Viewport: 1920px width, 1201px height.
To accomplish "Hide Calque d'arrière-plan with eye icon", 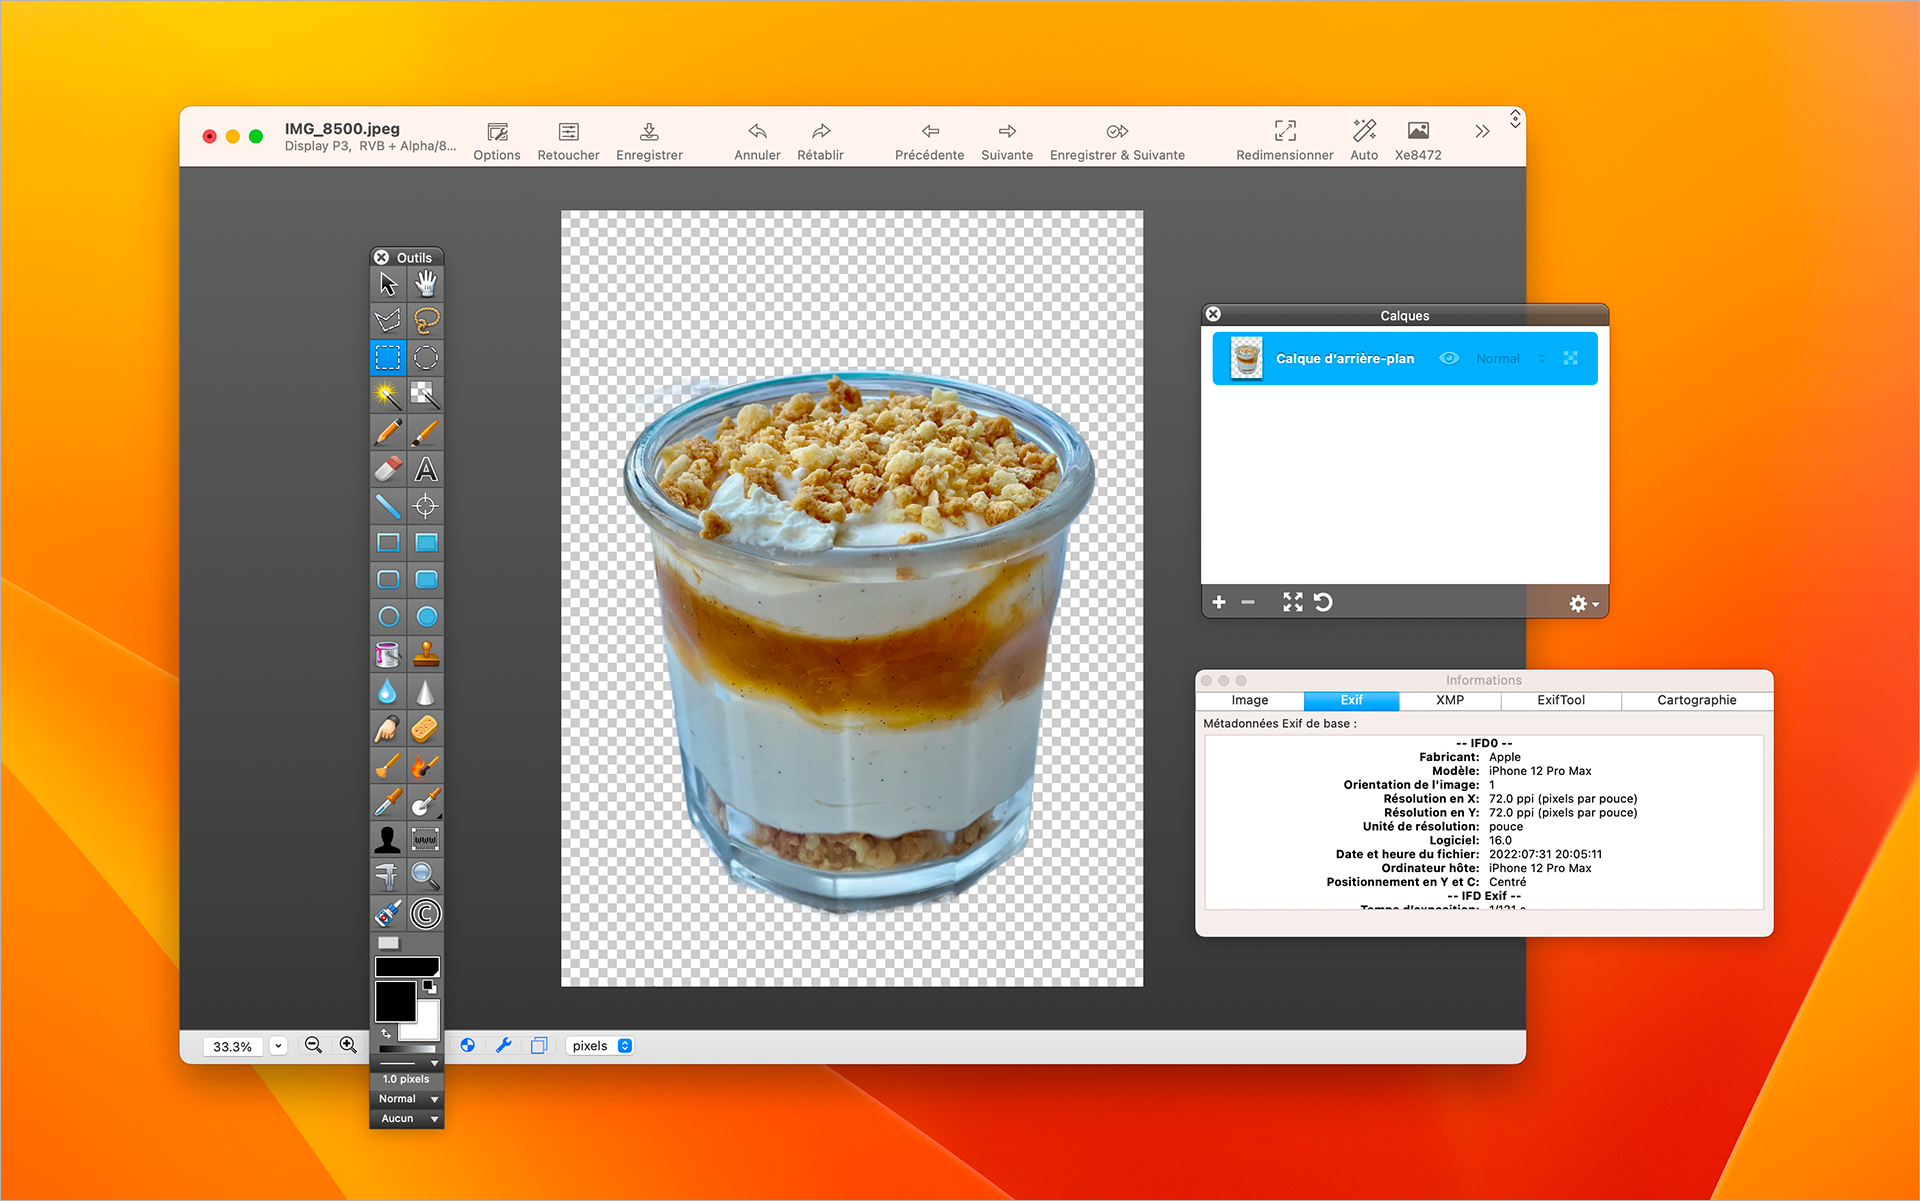I will point(1448,358).
